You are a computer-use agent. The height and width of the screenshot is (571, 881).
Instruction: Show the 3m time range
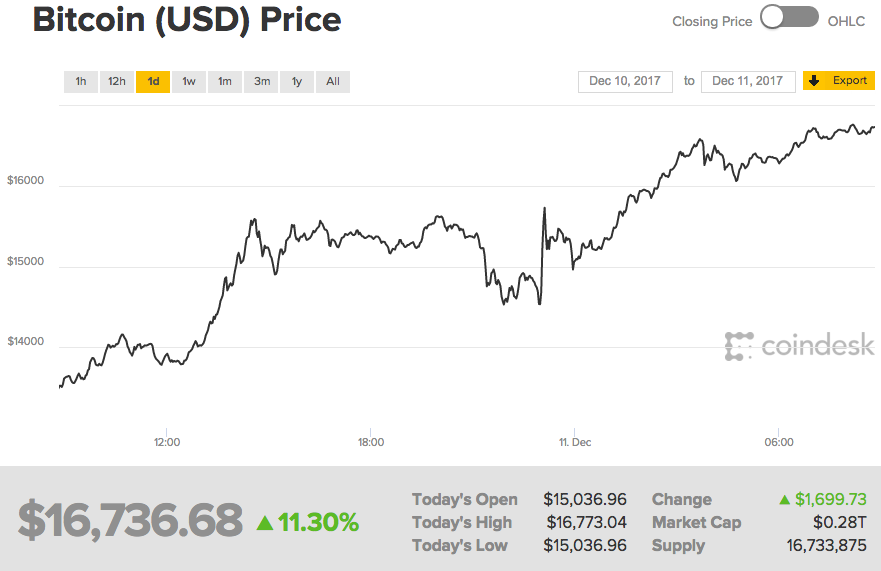tap(261, 81)
